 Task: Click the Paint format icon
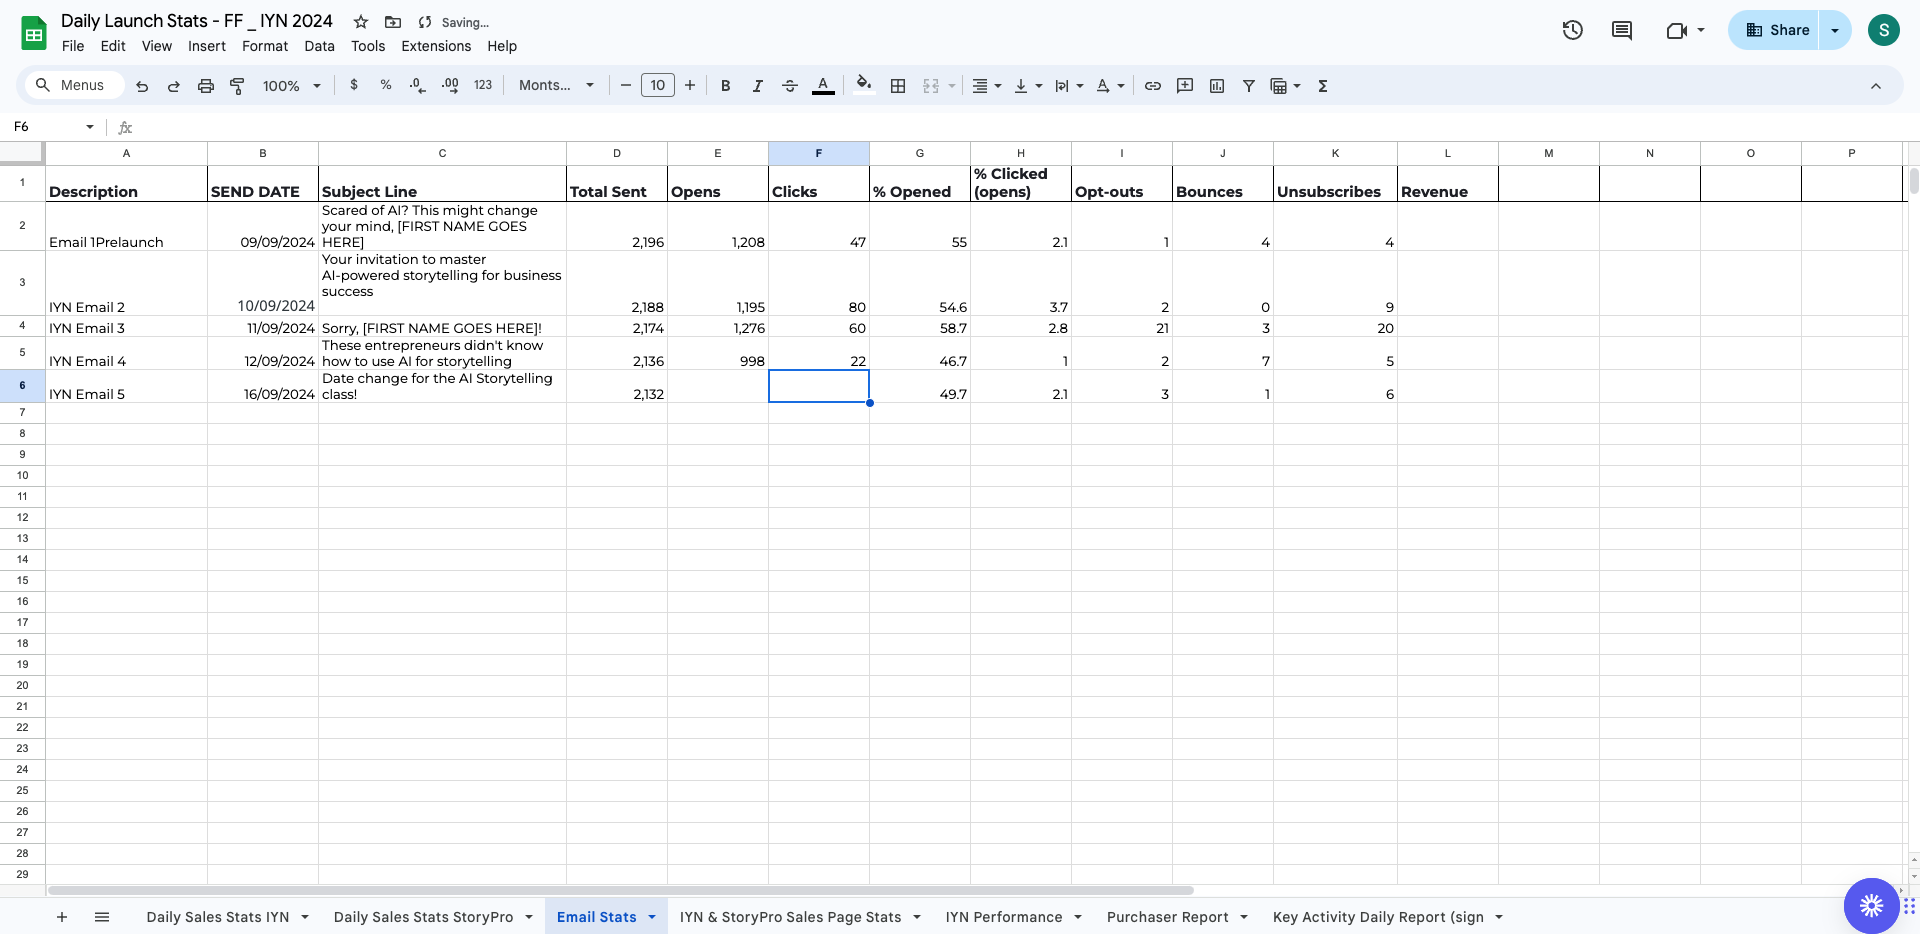(237, 86)
